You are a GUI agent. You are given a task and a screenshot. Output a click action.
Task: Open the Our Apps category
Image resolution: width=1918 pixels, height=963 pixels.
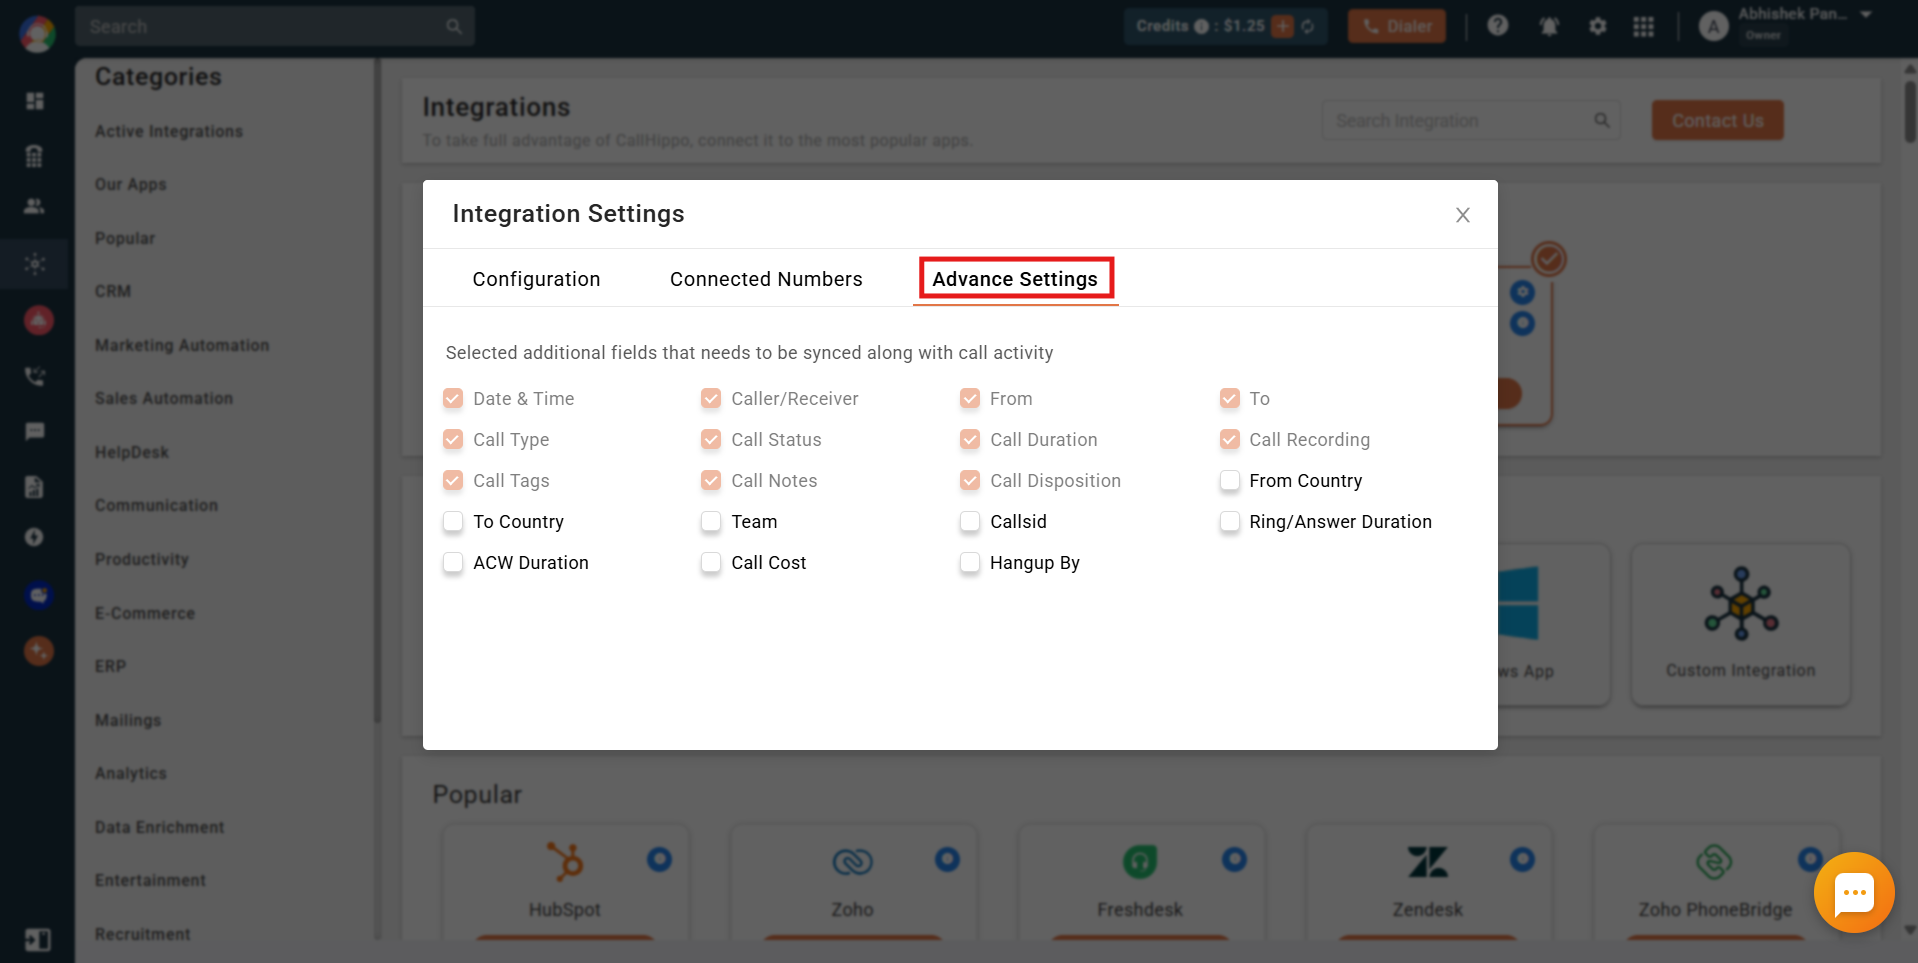[x=131, y=184]
